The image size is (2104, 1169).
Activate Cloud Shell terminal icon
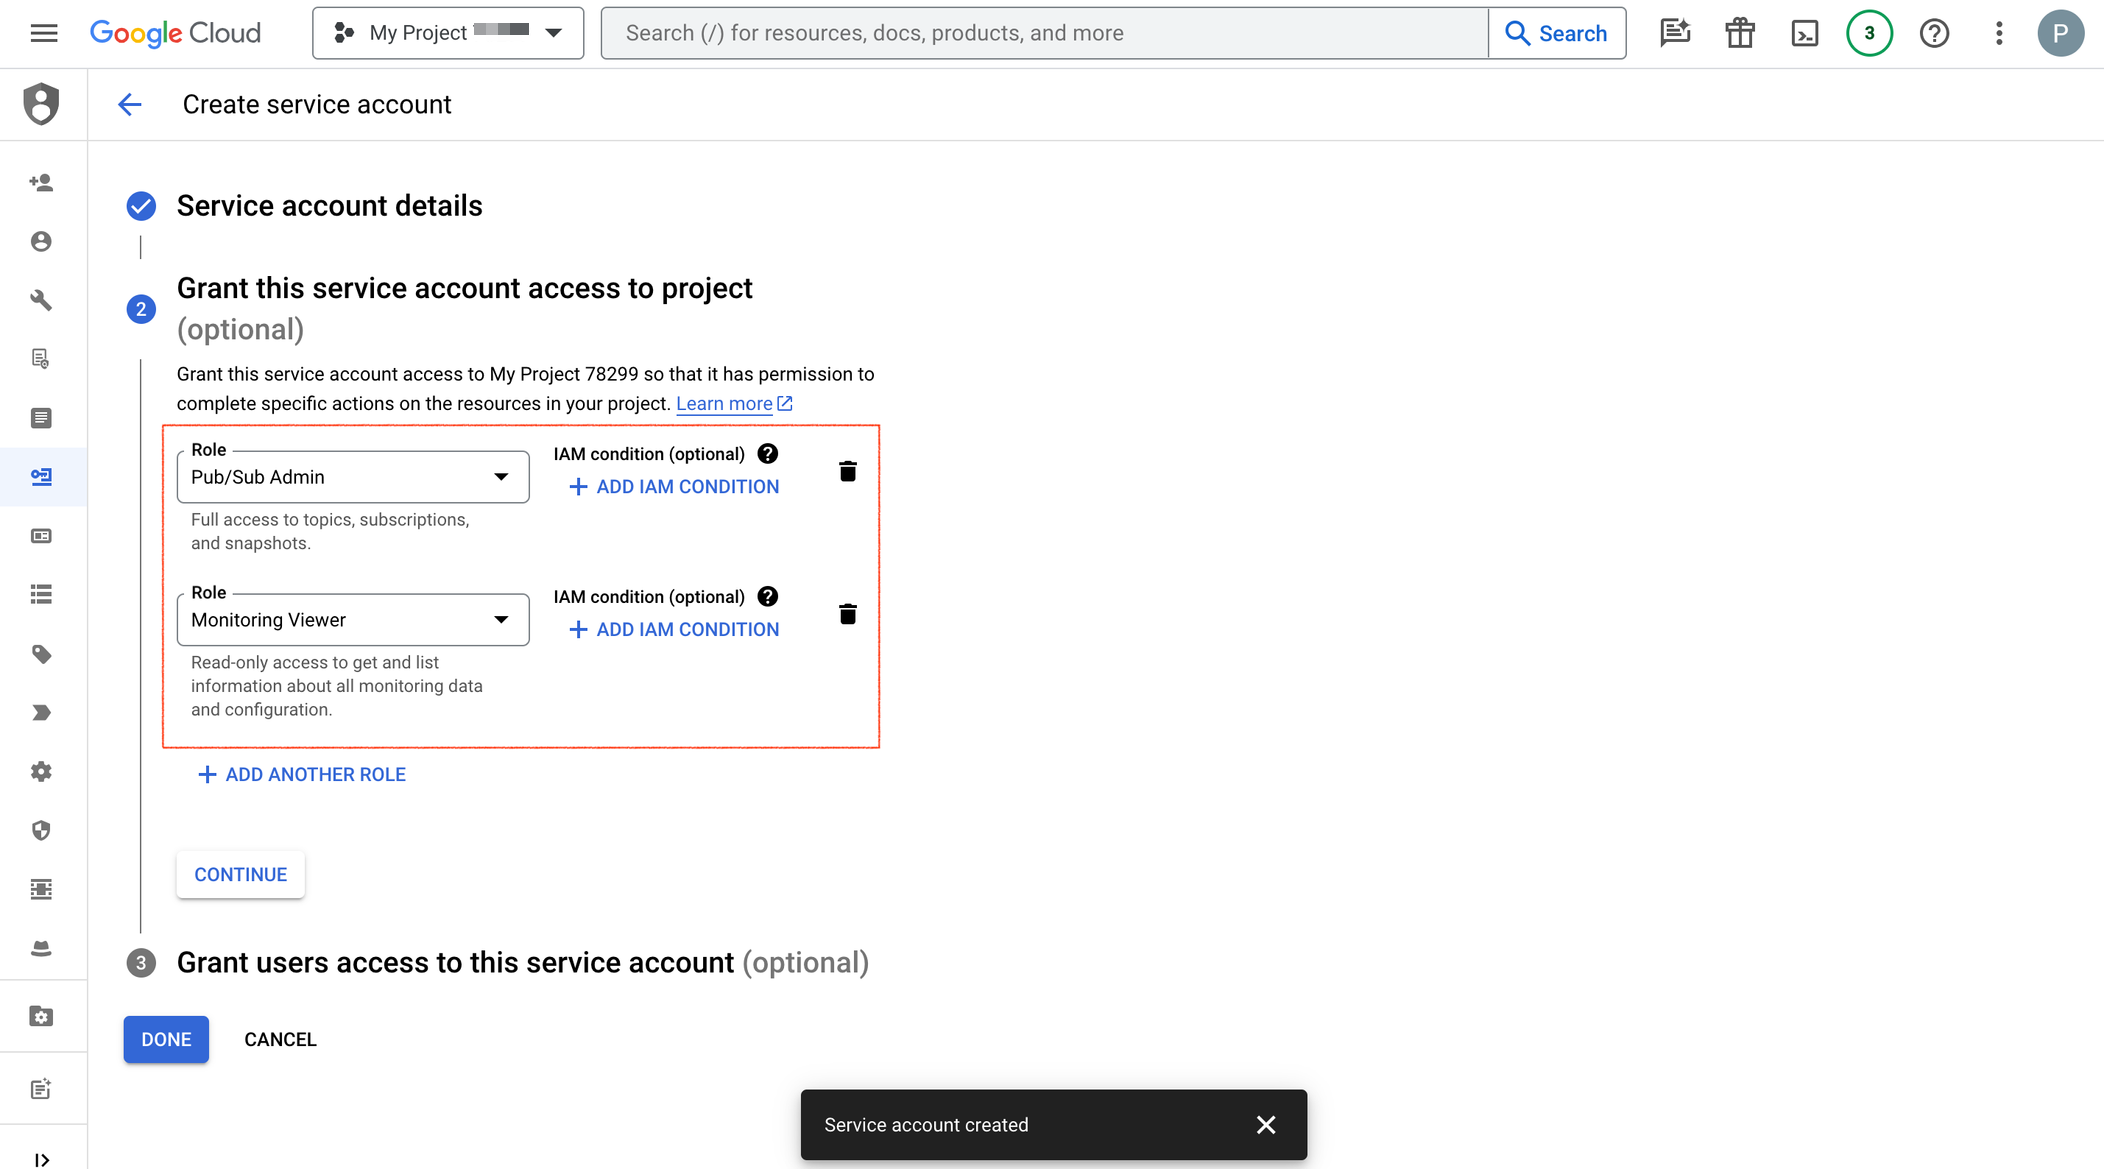click(1804, 33)
